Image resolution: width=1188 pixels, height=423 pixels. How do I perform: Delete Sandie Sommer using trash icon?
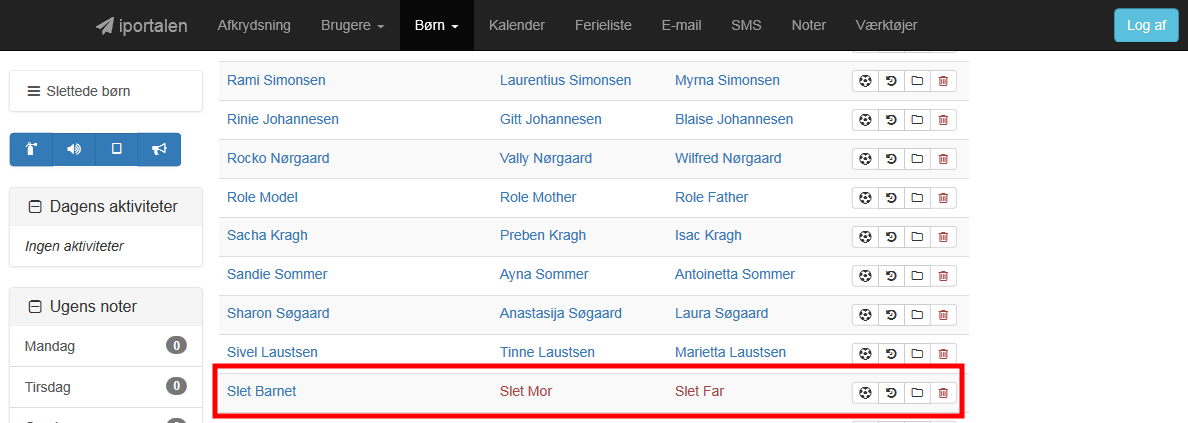click(x=943, y=276)
